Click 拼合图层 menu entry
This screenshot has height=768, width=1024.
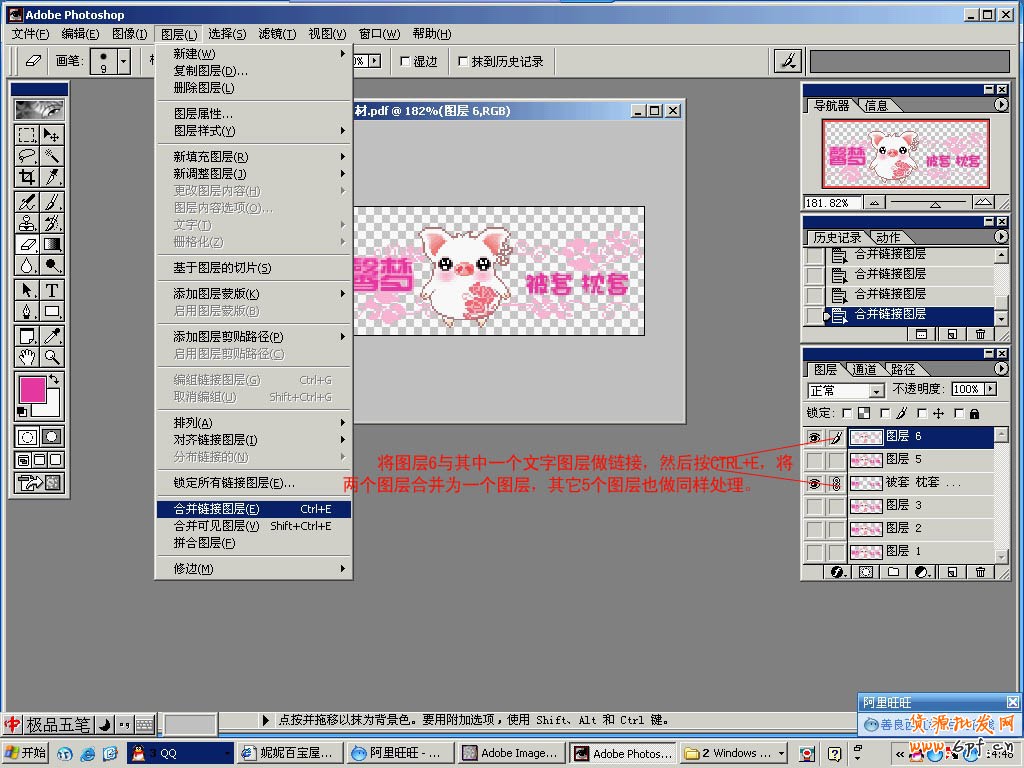click(204, 543)
